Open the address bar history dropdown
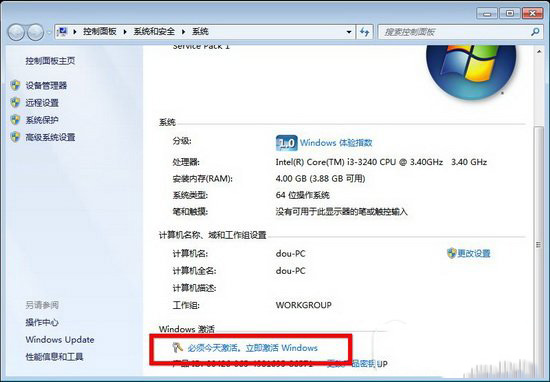550x382 pixels. 349,32
